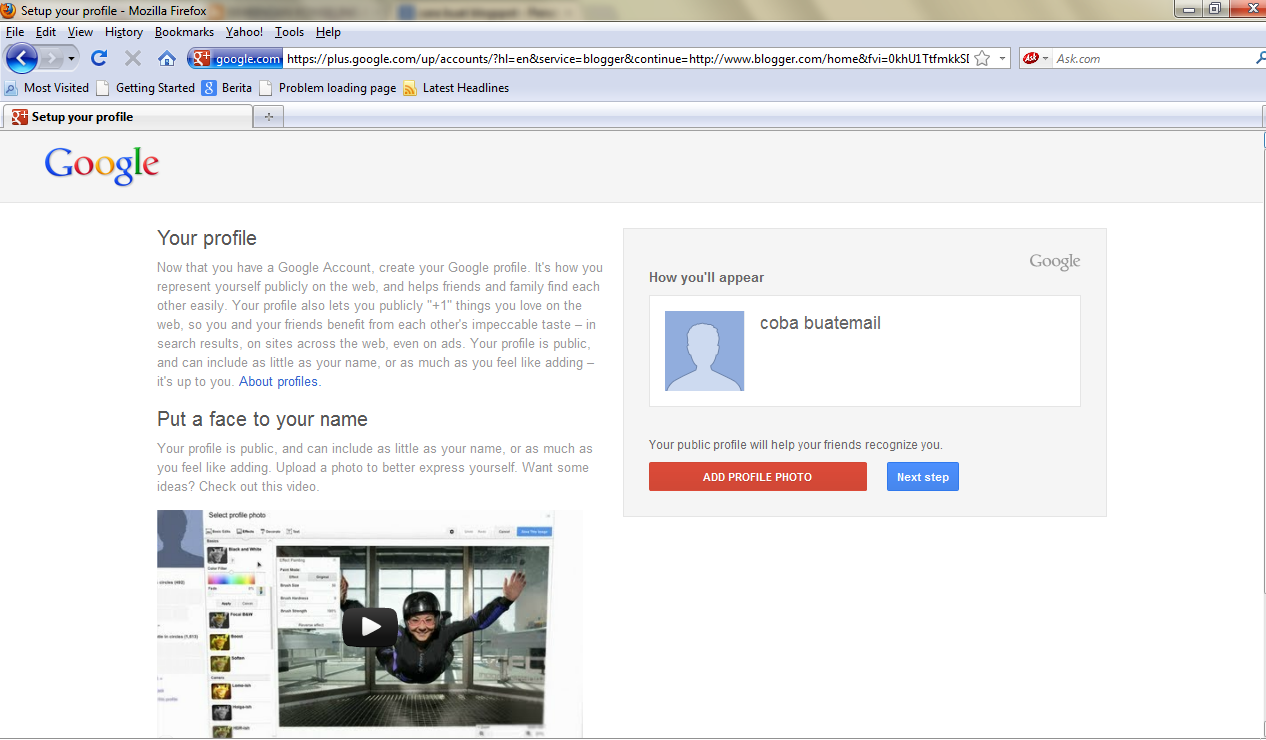This screenshot has height=740, width=1266.
Task: Open a new tab with plus button
Action: click(268, 117)
